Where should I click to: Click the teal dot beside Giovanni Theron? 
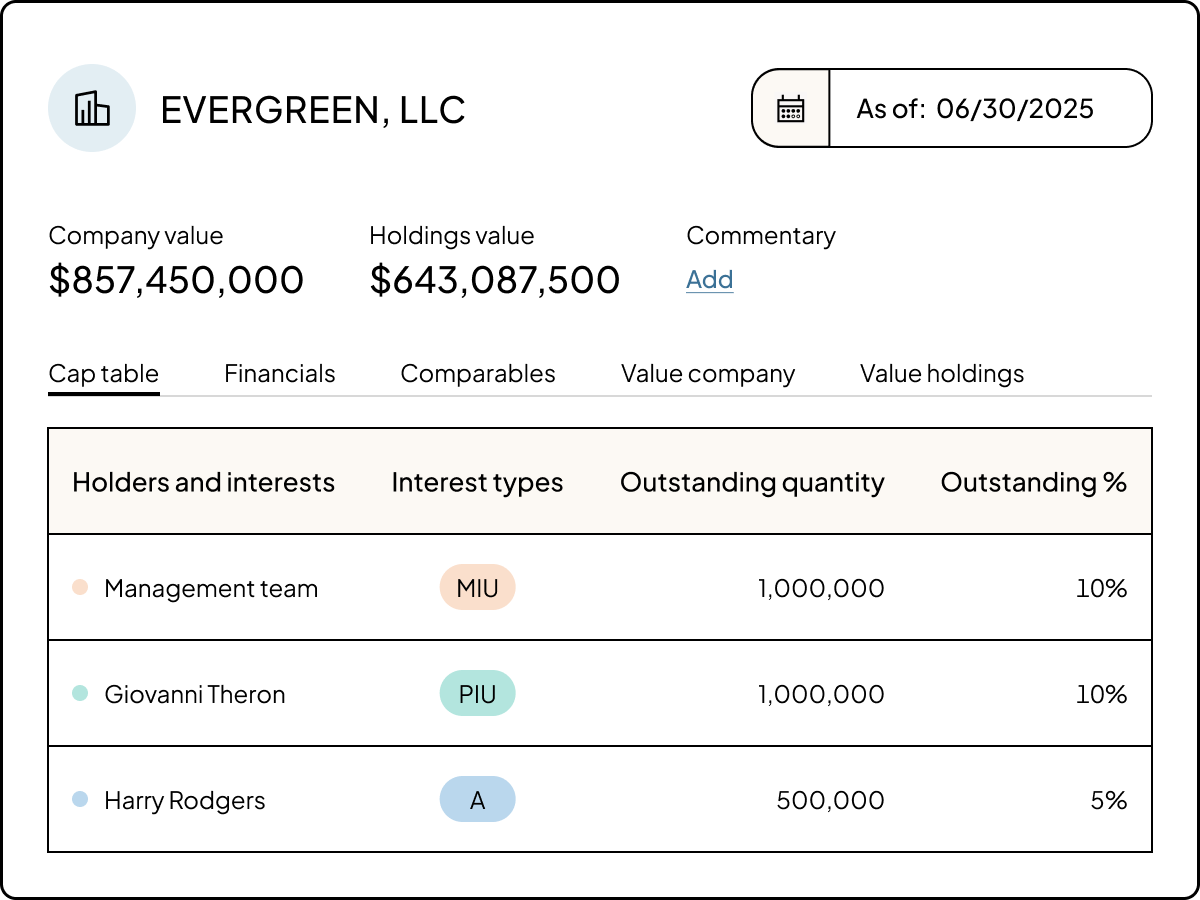point(80,693)
